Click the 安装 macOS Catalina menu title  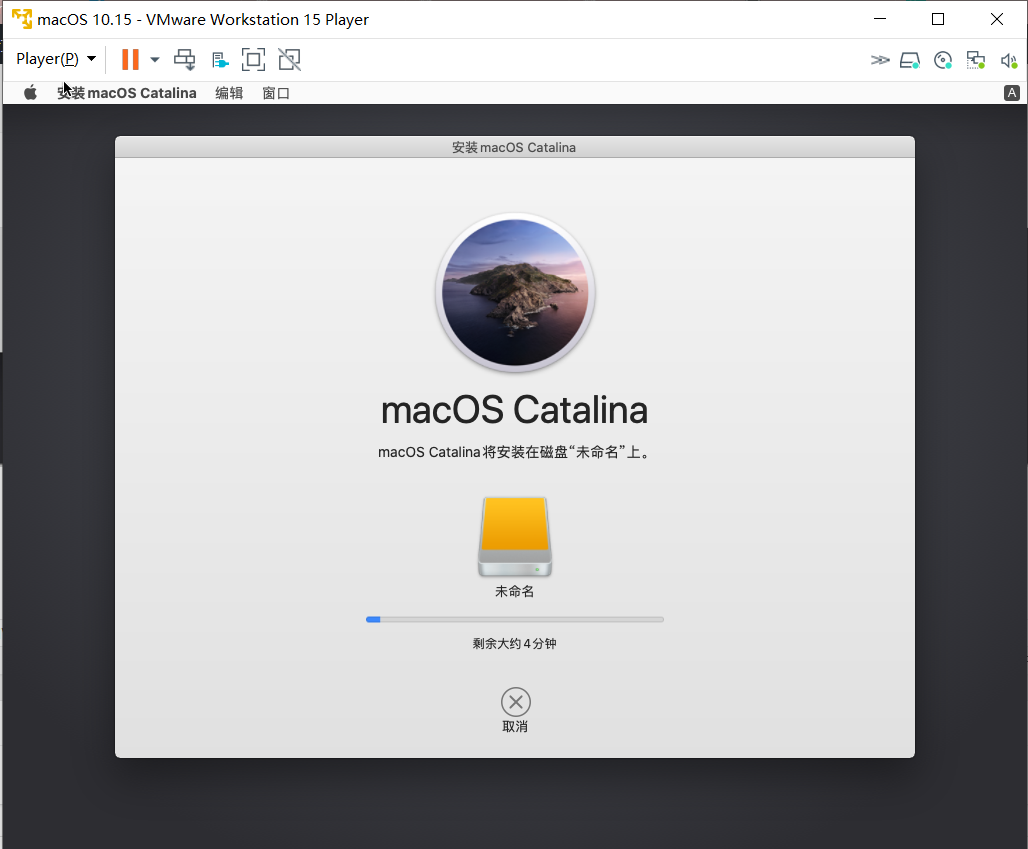pos(127,92)
